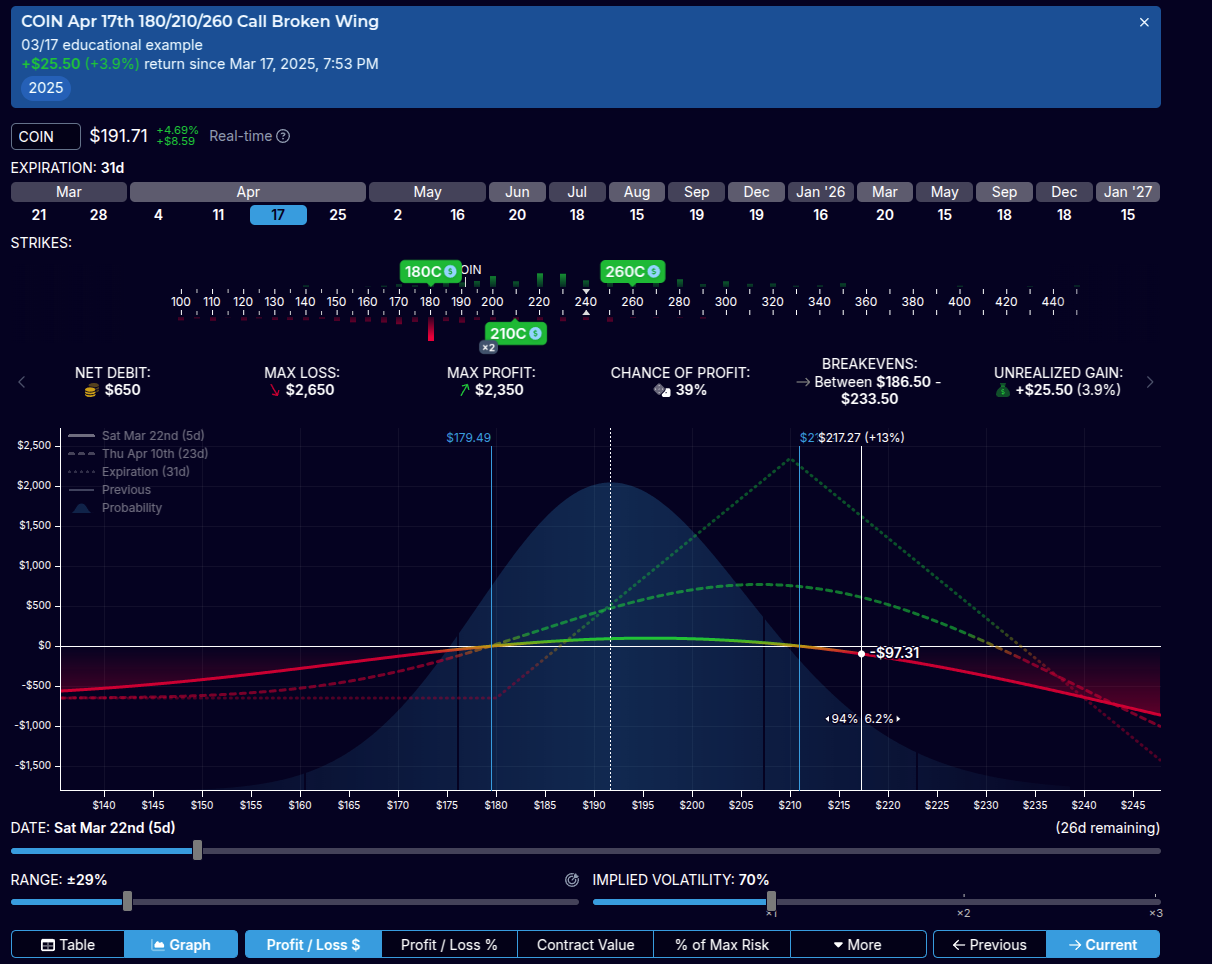
Task: Click the Implied Volatility slider handle
Action: click(771, 901)
